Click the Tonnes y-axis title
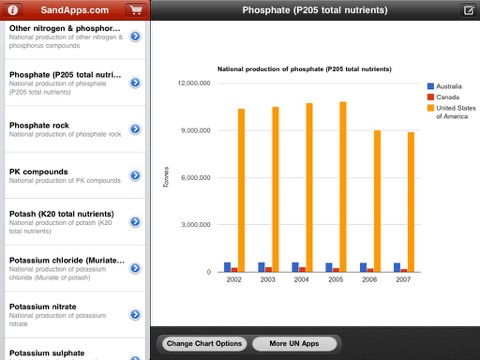Image resolution: width=480 pixels, height=360 pixels. pyautogui.click(x=166, y=177)
